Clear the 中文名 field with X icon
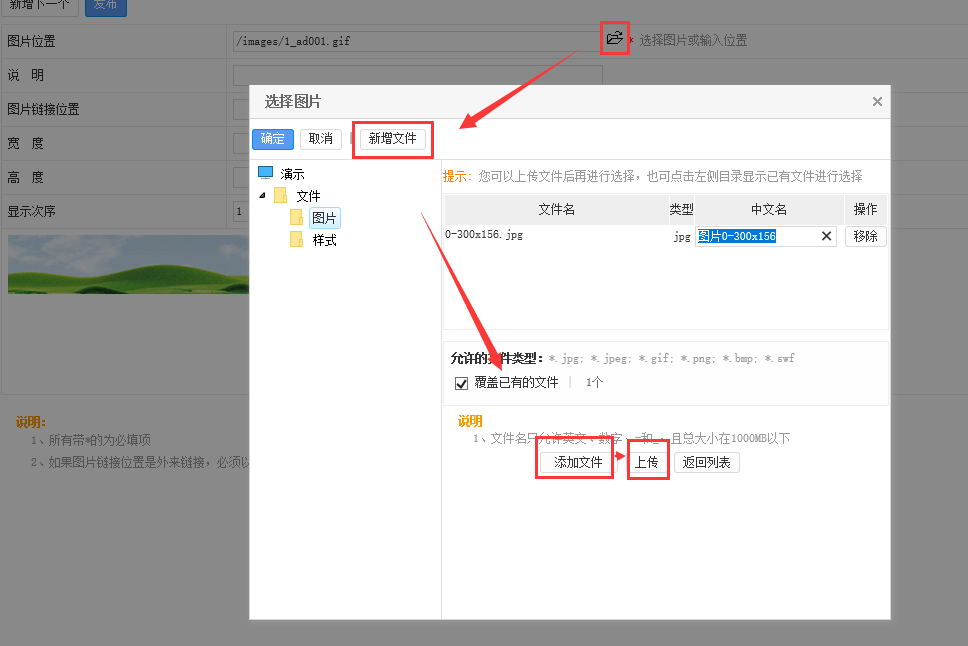Screen dimensions: 968x646 click(827, 236)
